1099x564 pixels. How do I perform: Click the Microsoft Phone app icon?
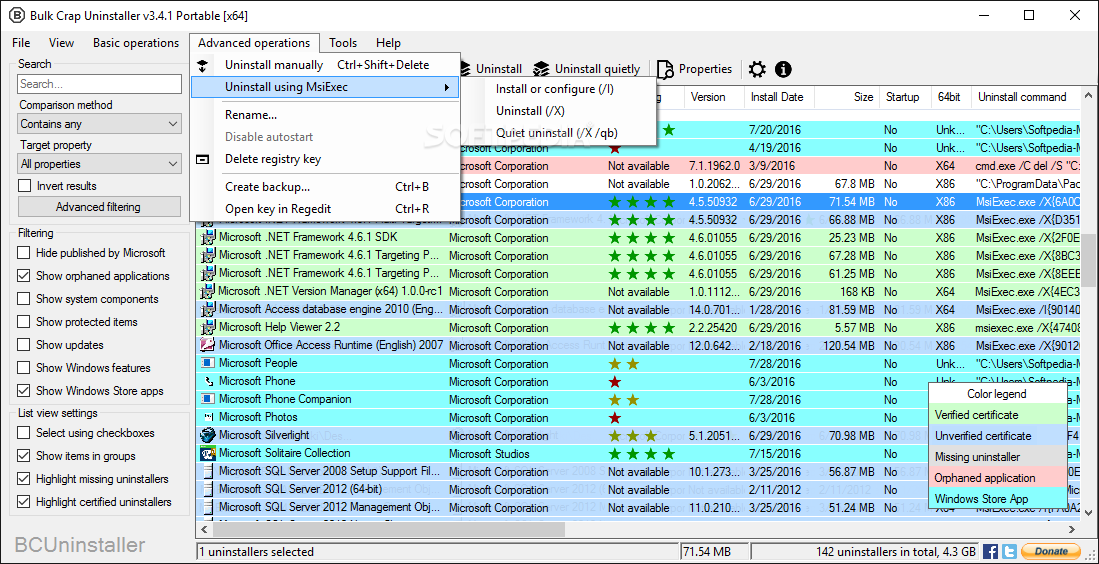(207, 381)
